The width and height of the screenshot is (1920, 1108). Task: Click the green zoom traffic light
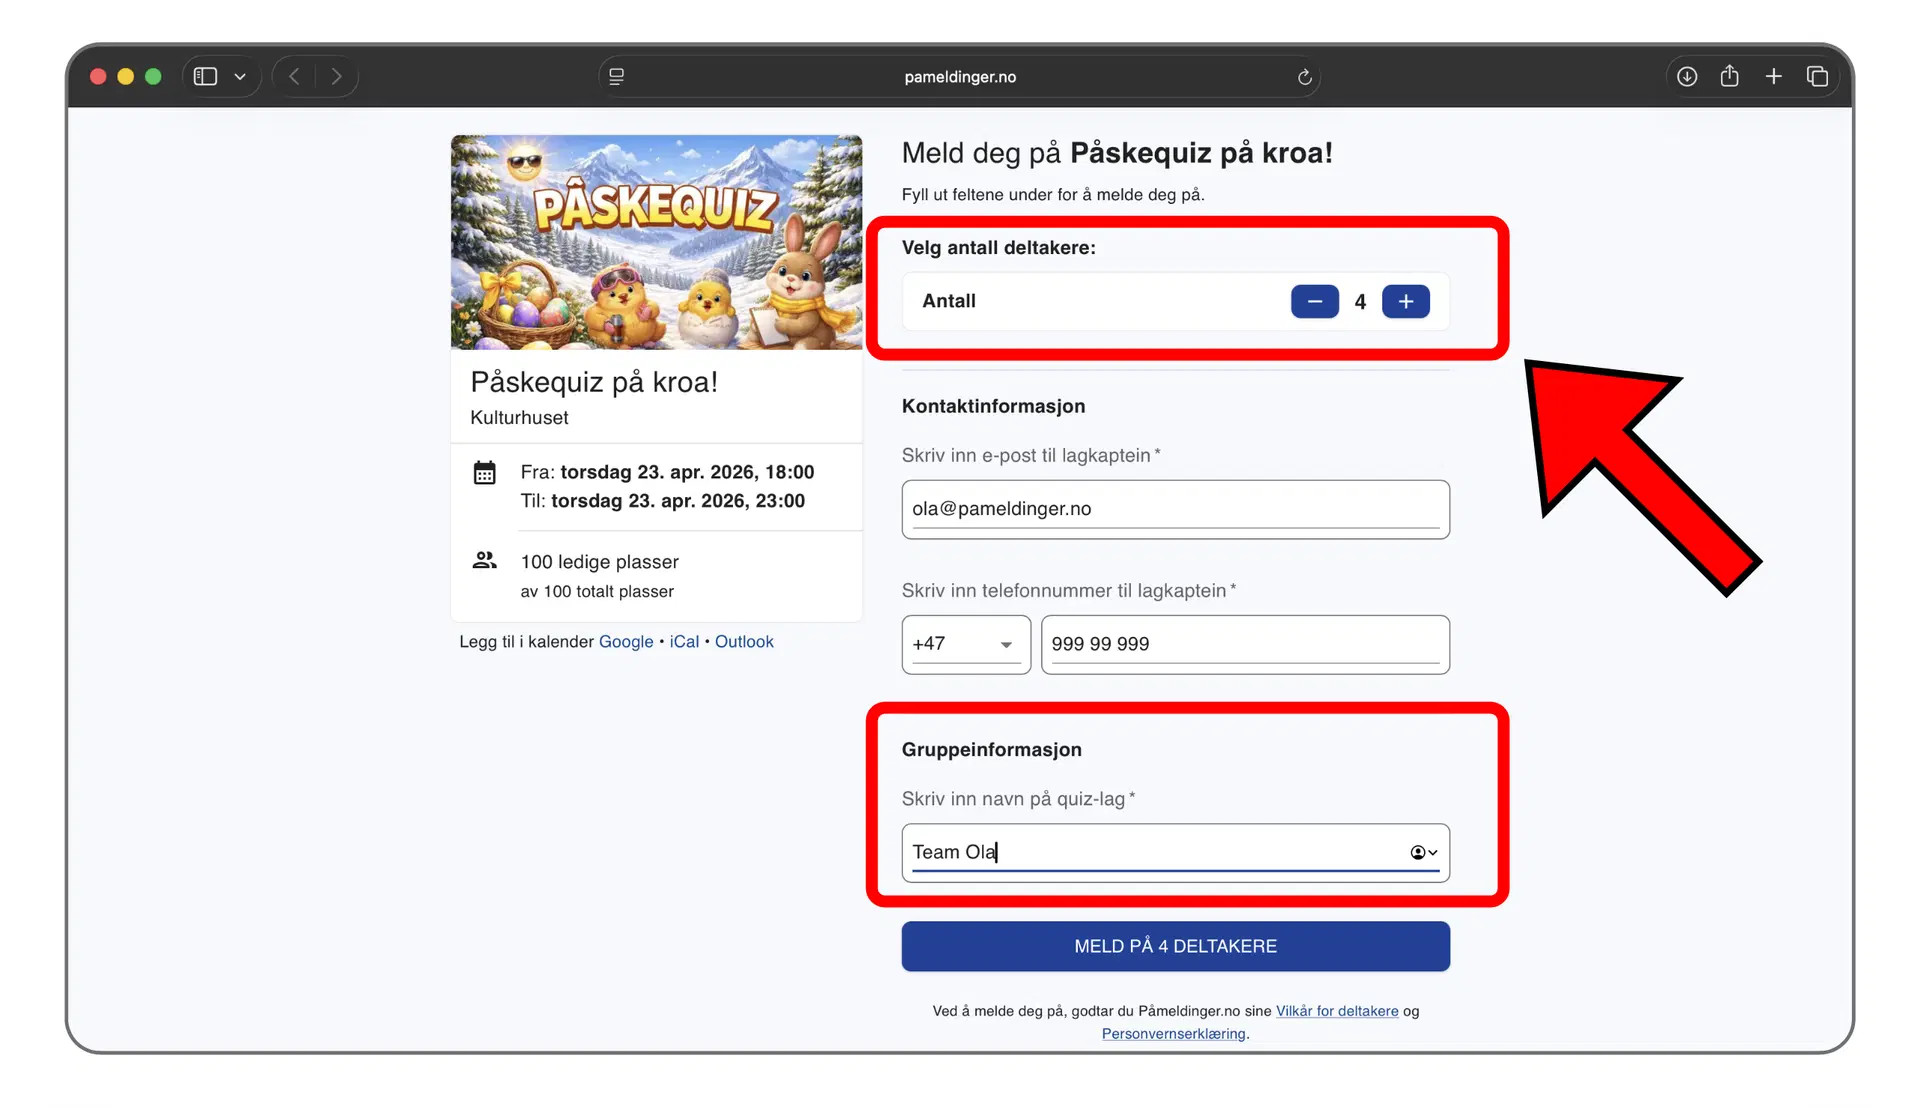(x=153, y=76)
